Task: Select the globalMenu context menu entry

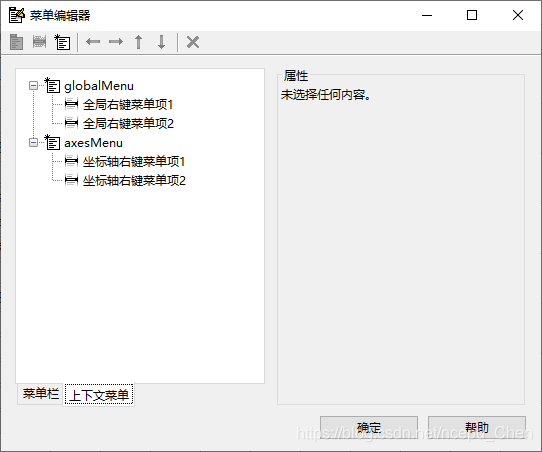Action: (99, 86)
